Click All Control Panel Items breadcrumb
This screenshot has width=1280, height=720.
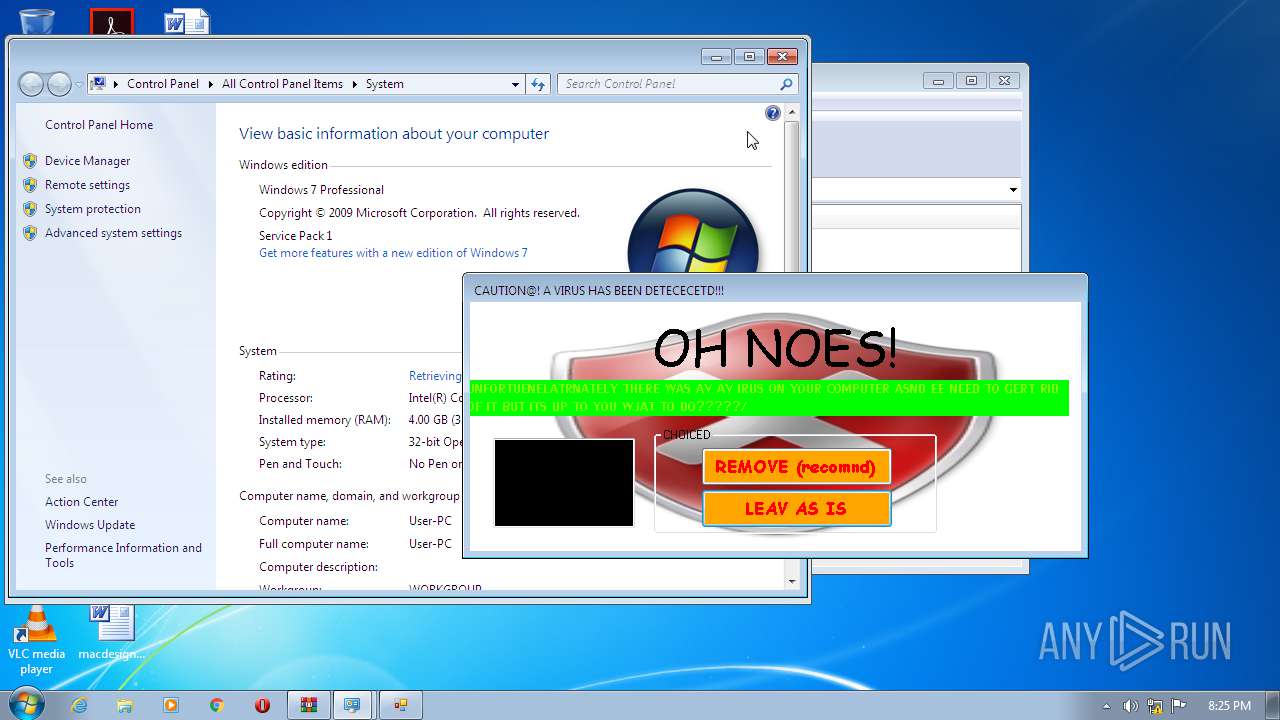pos(282,84)
